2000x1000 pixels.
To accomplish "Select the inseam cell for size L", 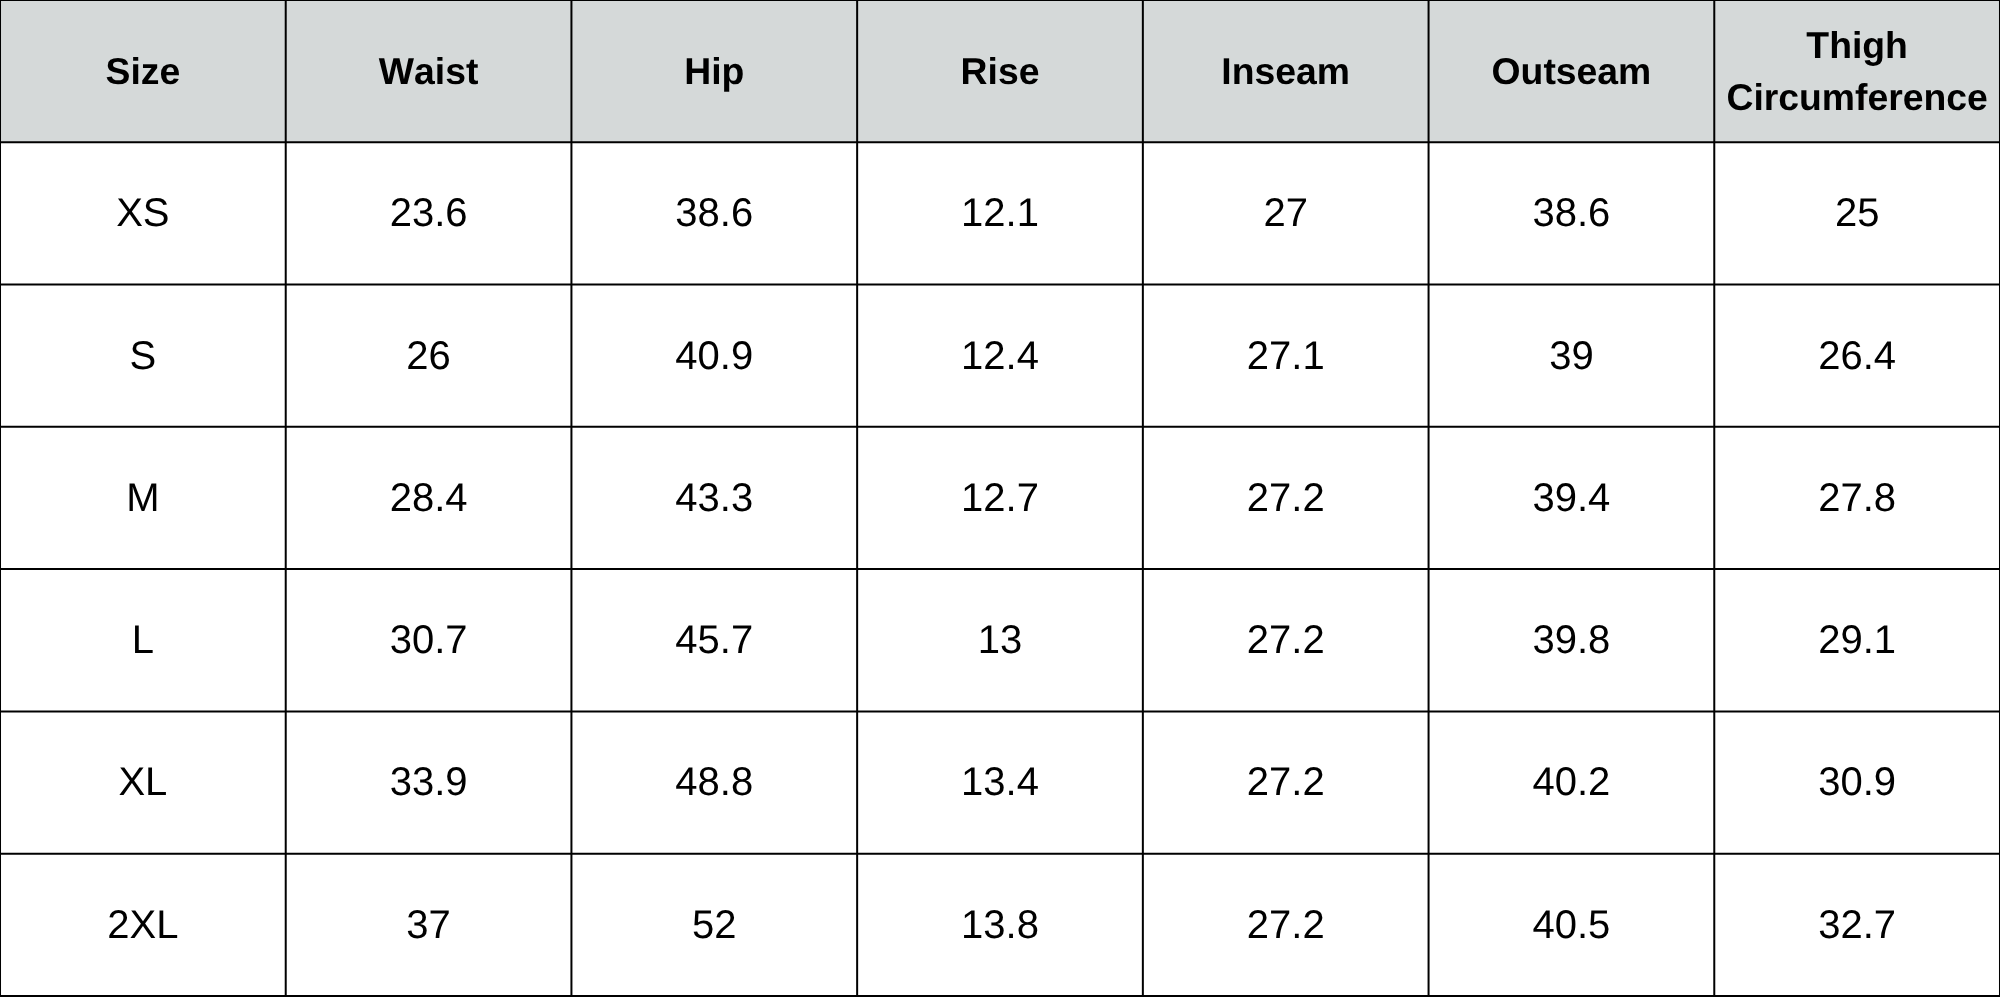I will [1285, 640].
